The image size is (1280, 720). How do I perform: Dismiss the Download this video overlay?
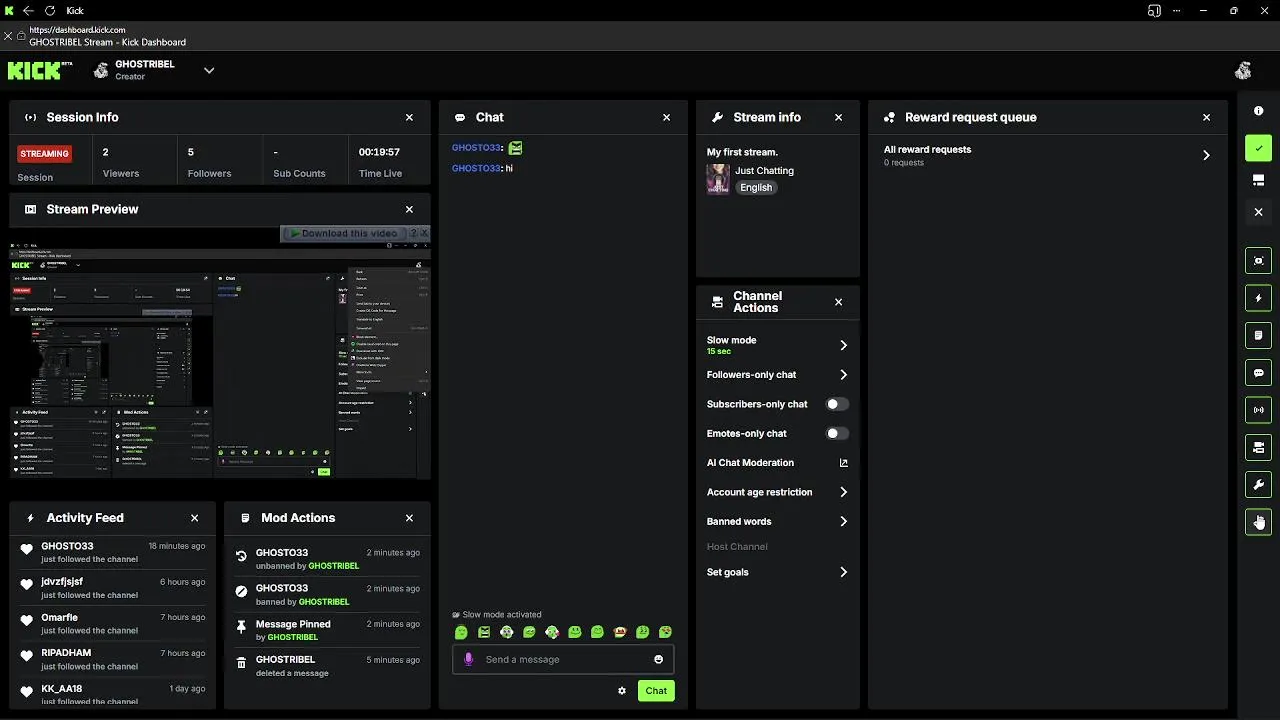coord(424,233)
